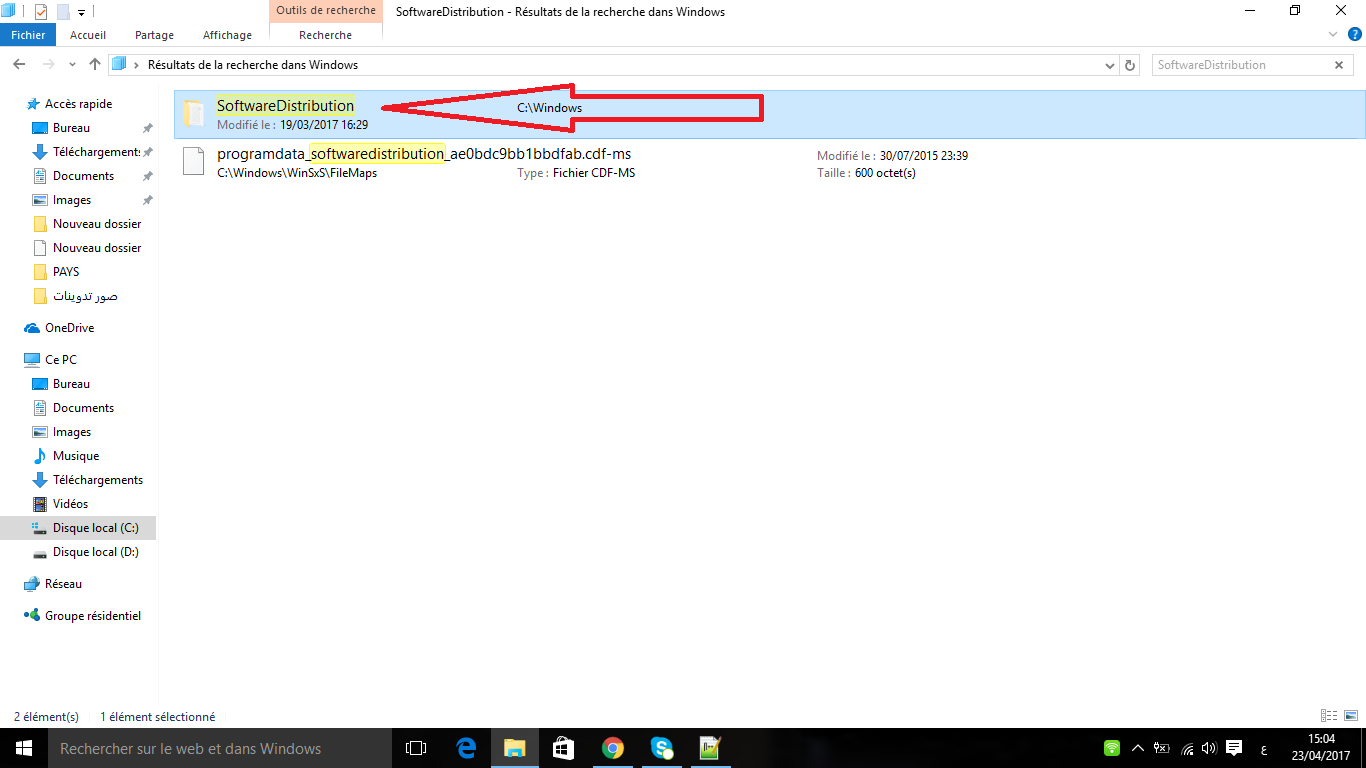Open Réseau in navigation pane
Viewport: 1366px width, 768px height.
pos(63,584)
